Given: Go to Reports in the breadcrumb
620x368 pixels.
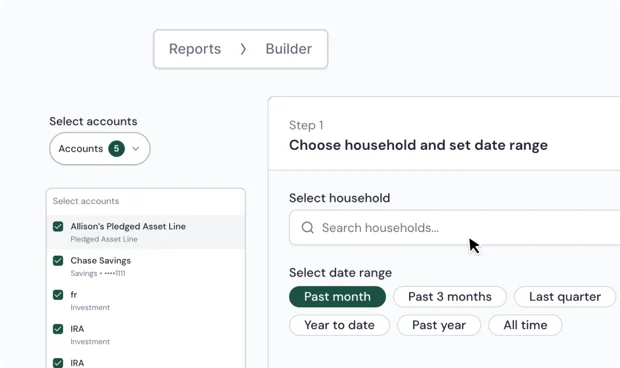Looking at the screenshot, I should pyautogui.click(x=195, y=49).
